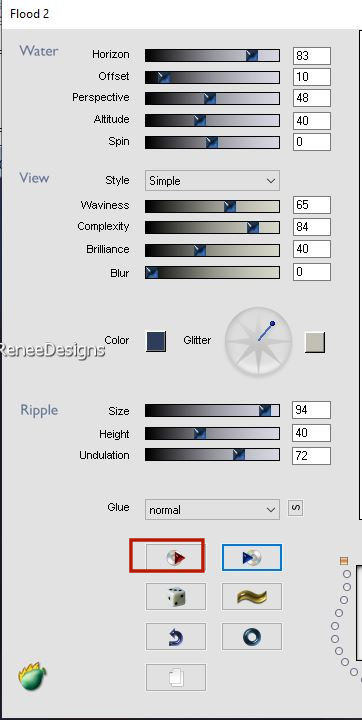The width and height of the screenshot is (362, 720).
Task: Click the red arrow load preset icon
Action: pos(175,557)
